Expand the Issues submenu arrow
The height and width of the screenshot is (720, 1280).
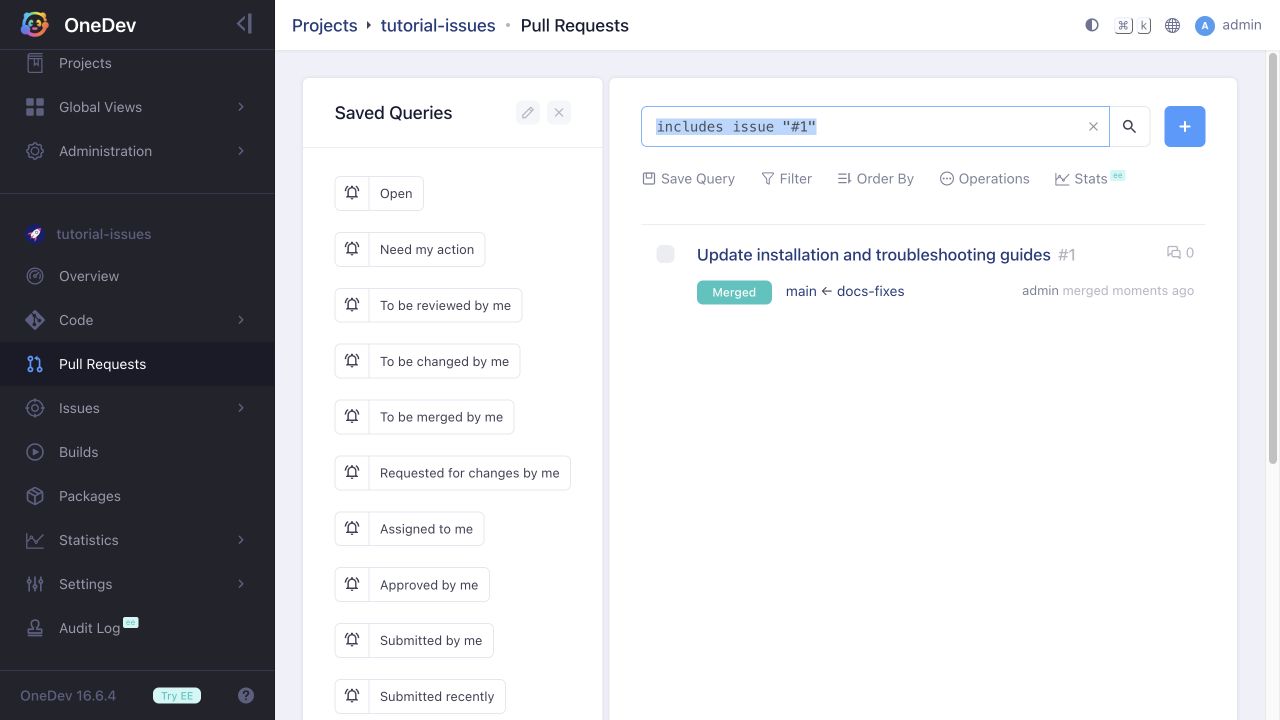coord(241,408)
